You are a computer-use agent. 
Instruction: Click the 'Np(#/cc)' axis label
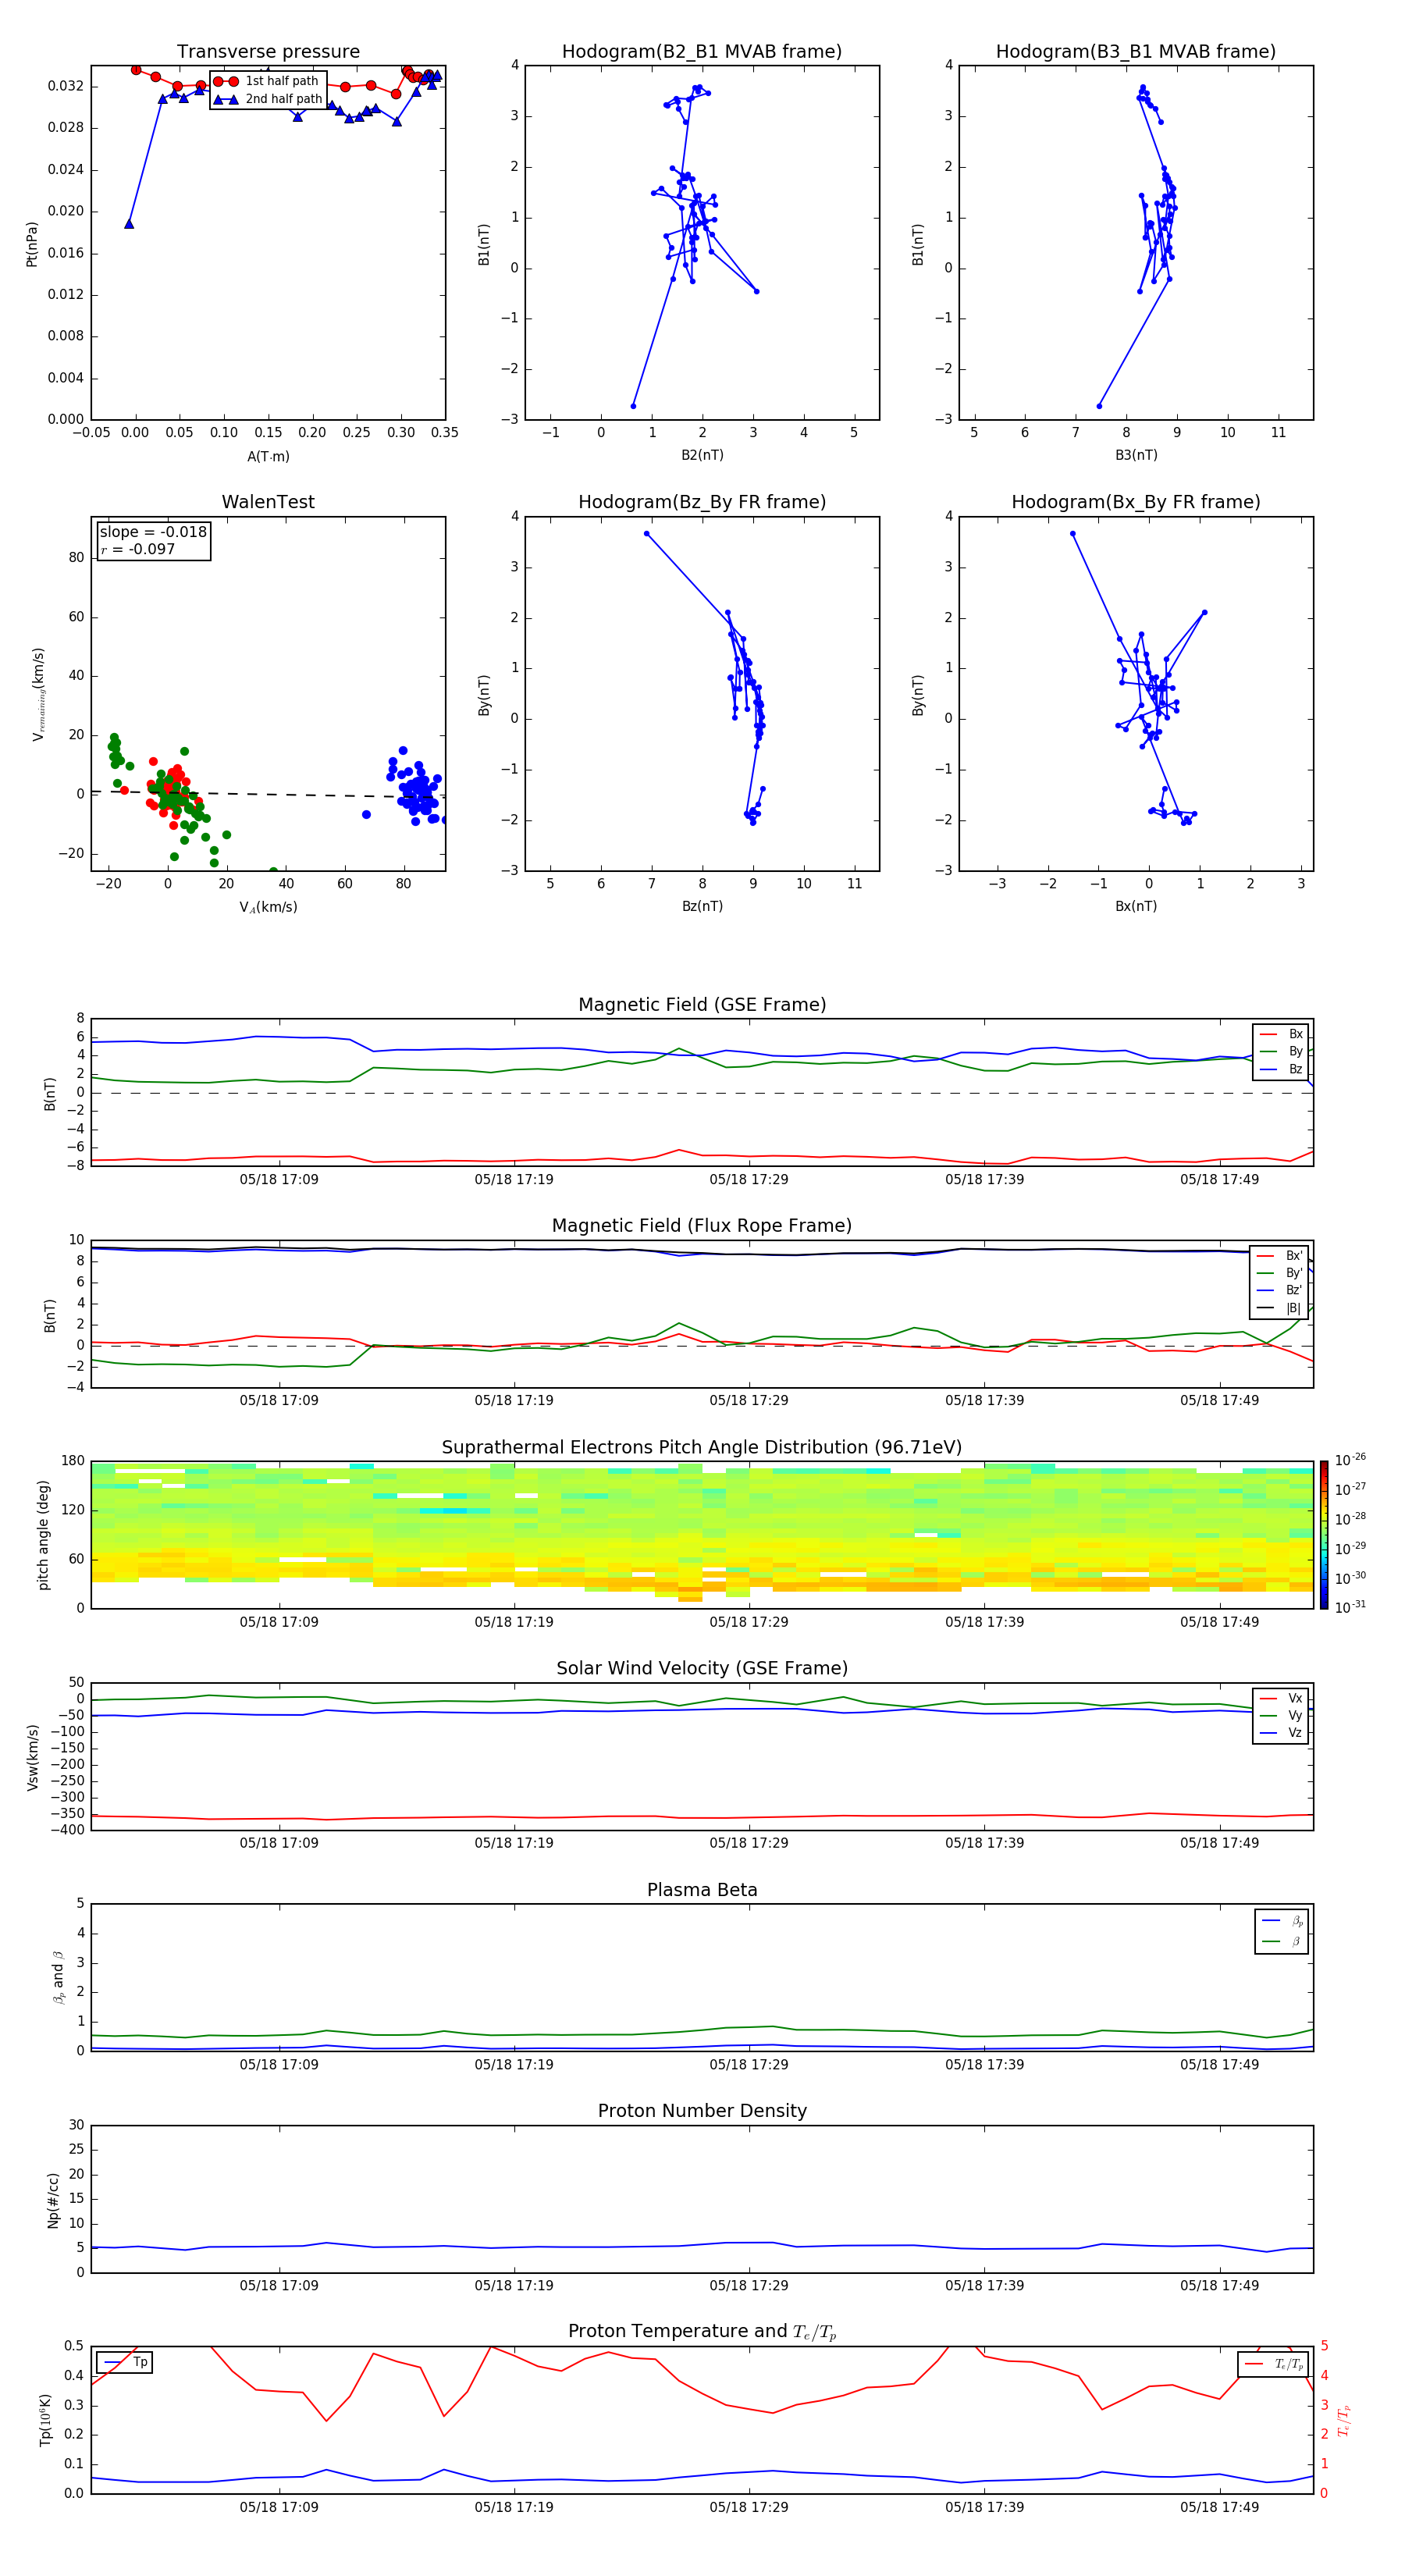[x=53, y=2200]
